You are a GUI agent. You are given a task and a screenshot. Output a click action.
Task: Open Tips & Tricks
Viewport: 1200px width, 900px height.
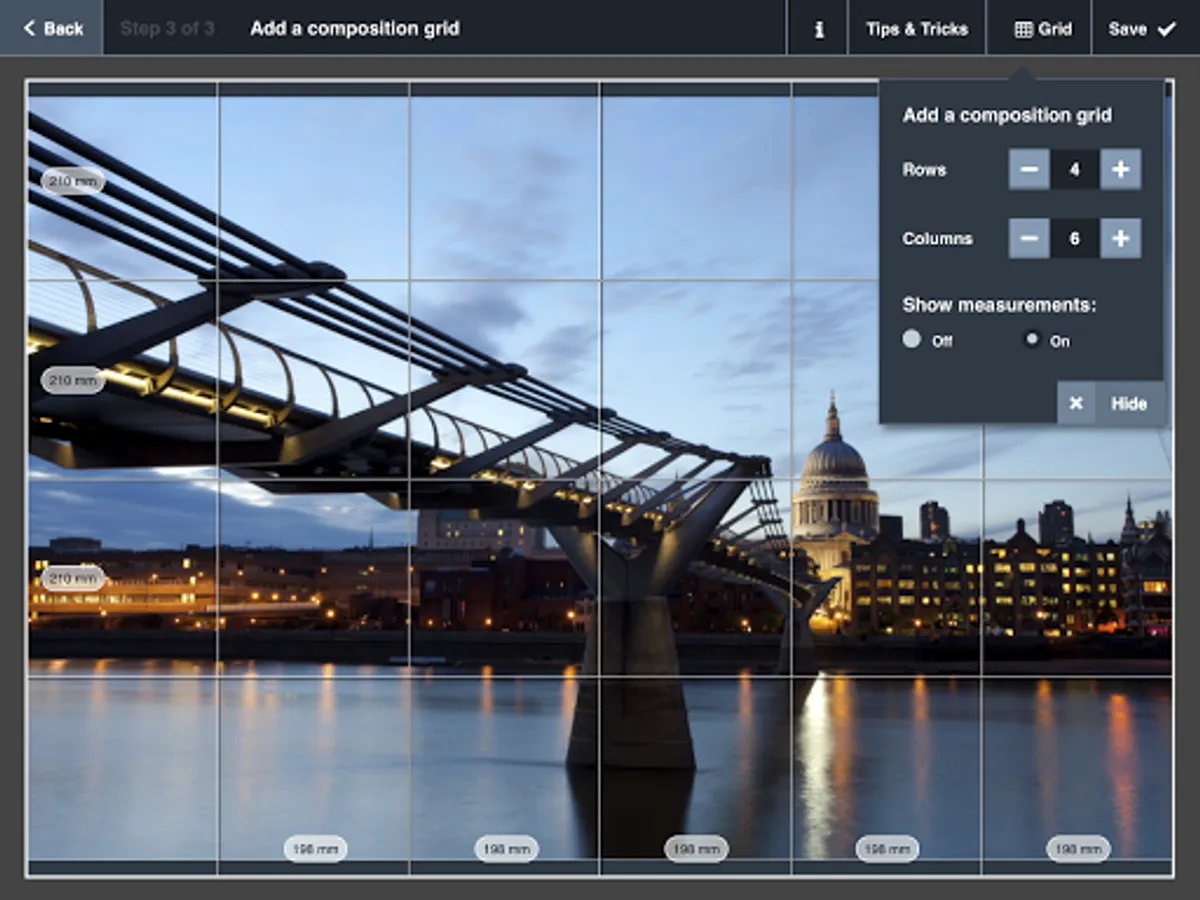pyautogui.click(x=917, y=29)
